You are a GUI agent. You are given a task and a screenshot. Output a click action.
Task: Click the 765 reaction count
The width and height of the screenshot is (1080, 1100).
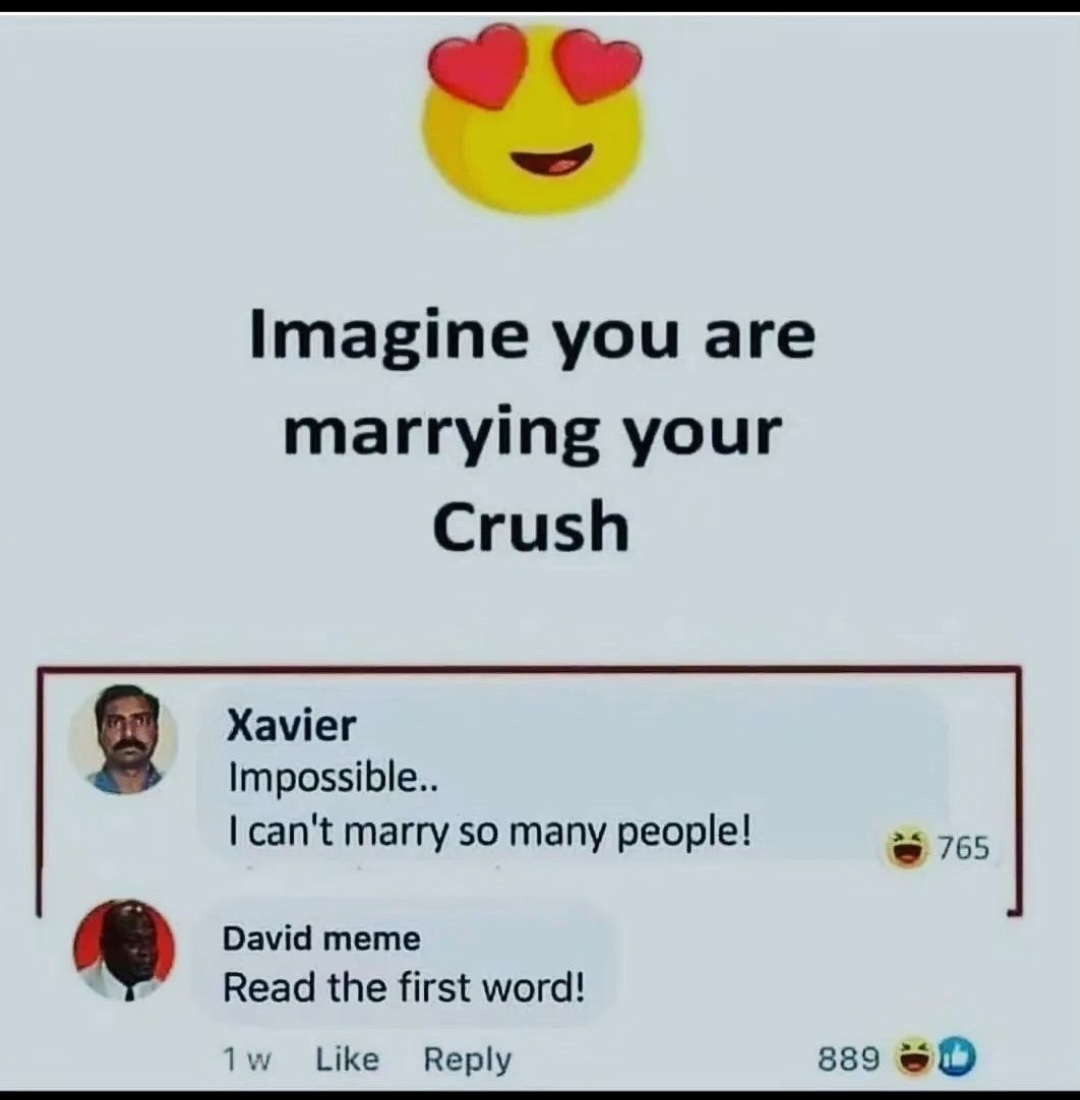(964, 848)
